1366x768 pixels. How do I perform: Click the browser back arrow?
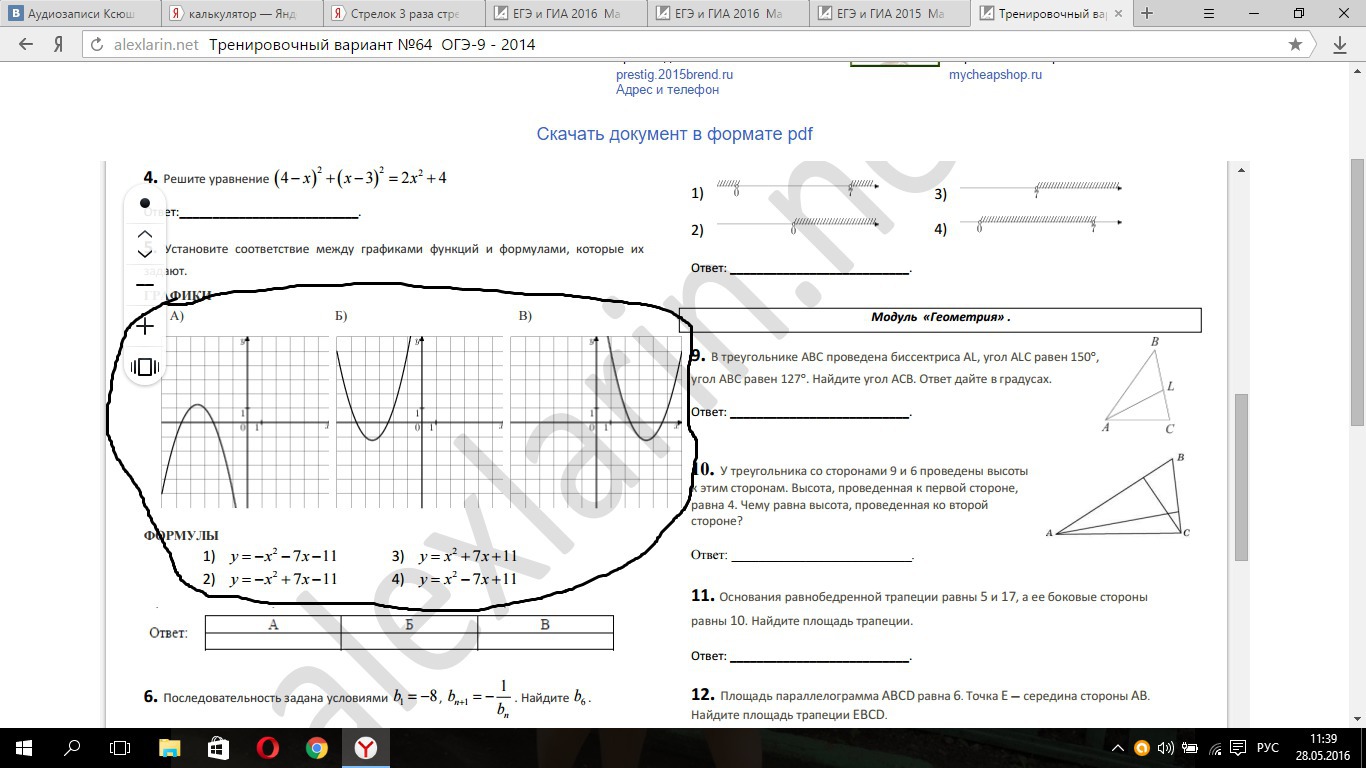coord(26,45)
